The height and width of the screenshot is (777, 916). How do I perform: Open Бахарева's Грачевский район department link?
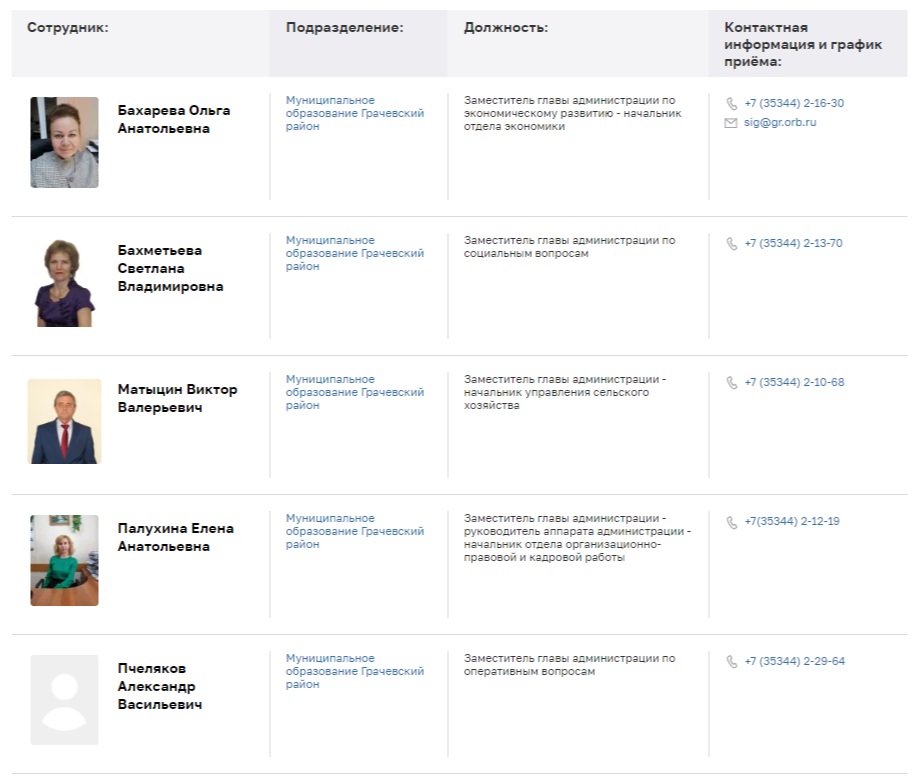pos(354,114)
